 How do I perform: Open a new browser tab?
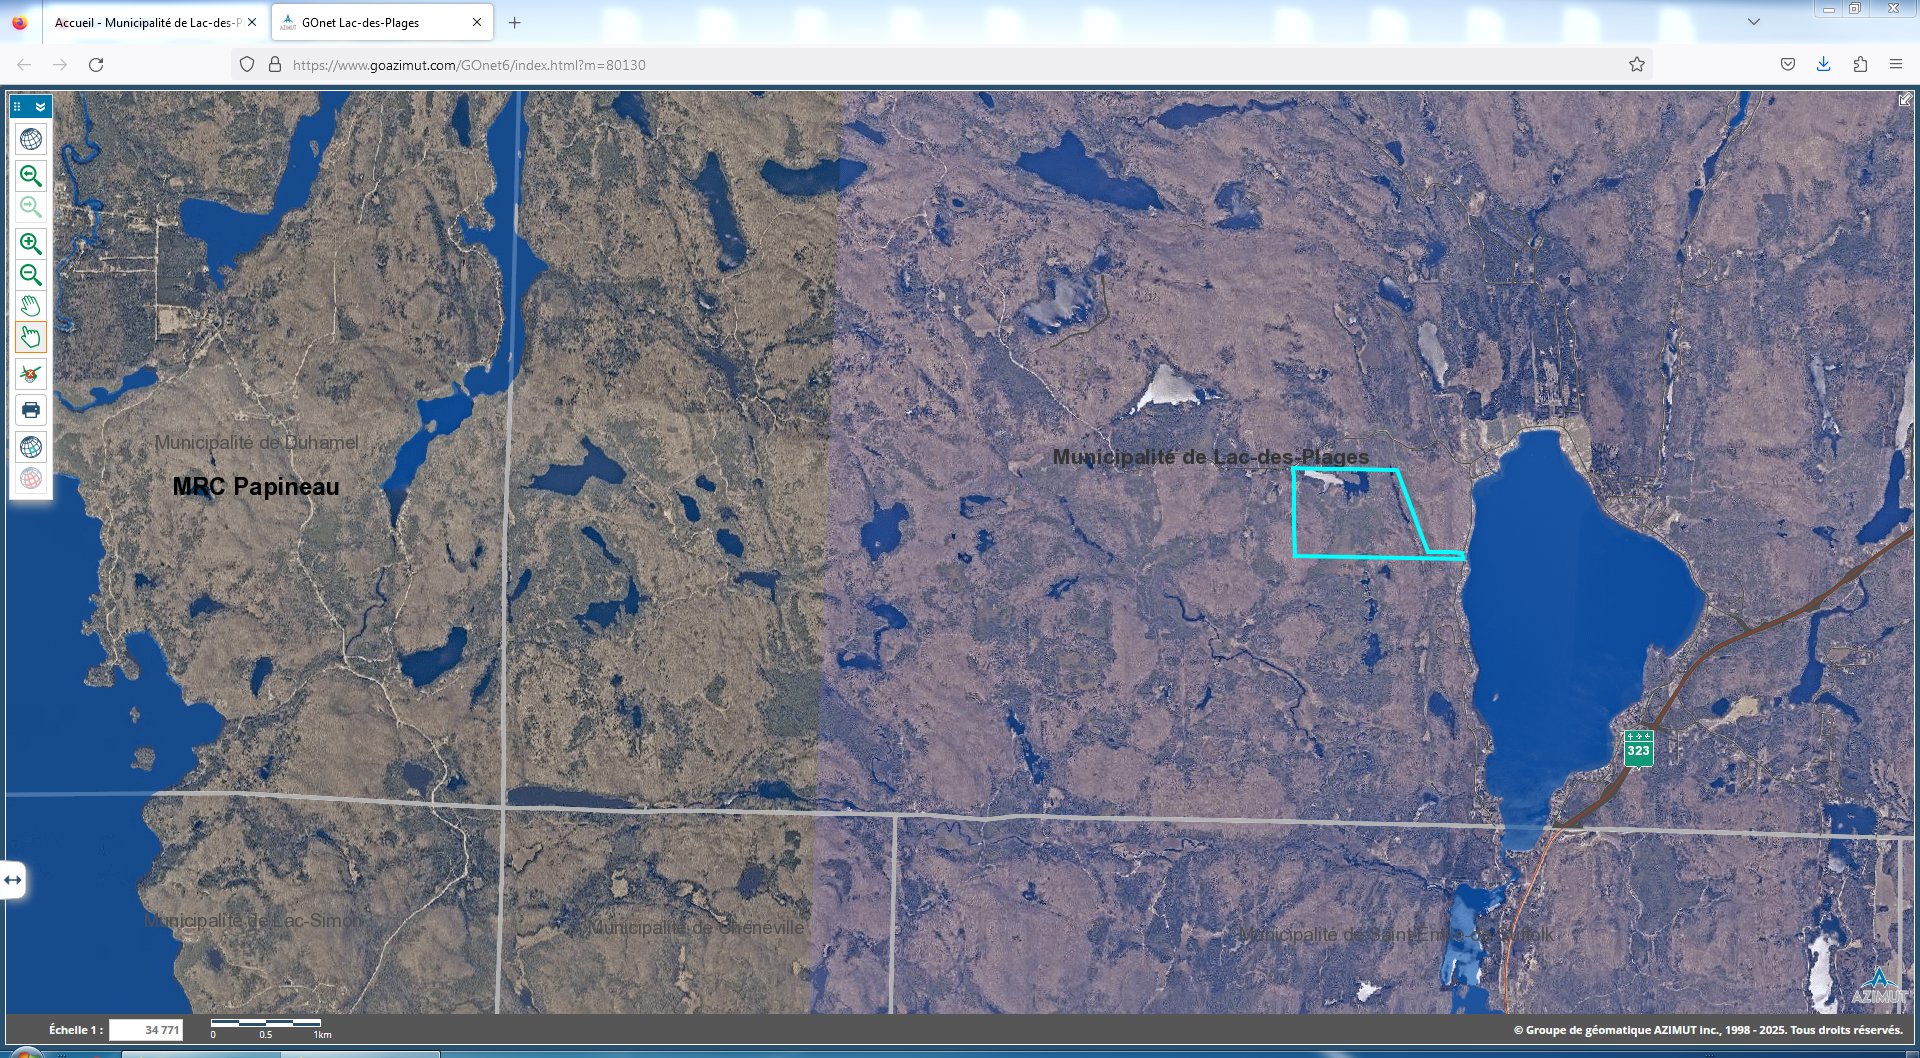click(x=515, y=22)
